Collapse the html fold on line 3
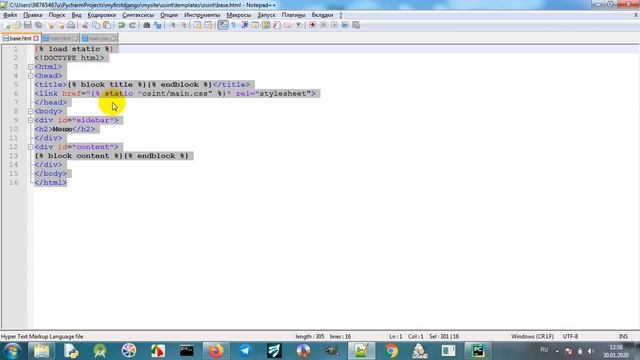 point(31,67)
